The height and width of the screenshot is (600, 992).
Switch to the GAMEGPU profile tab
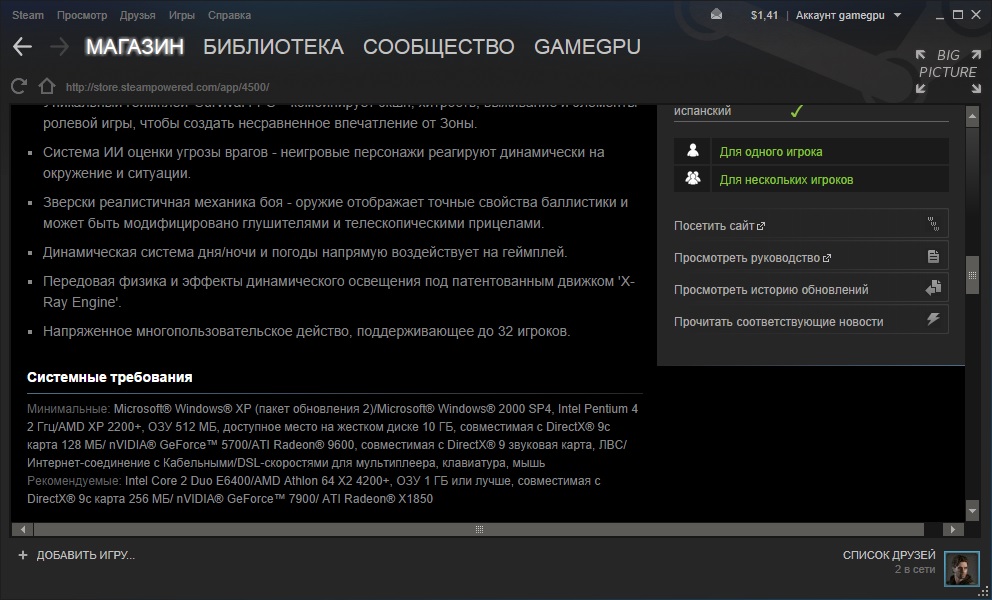tap(587, 47)
